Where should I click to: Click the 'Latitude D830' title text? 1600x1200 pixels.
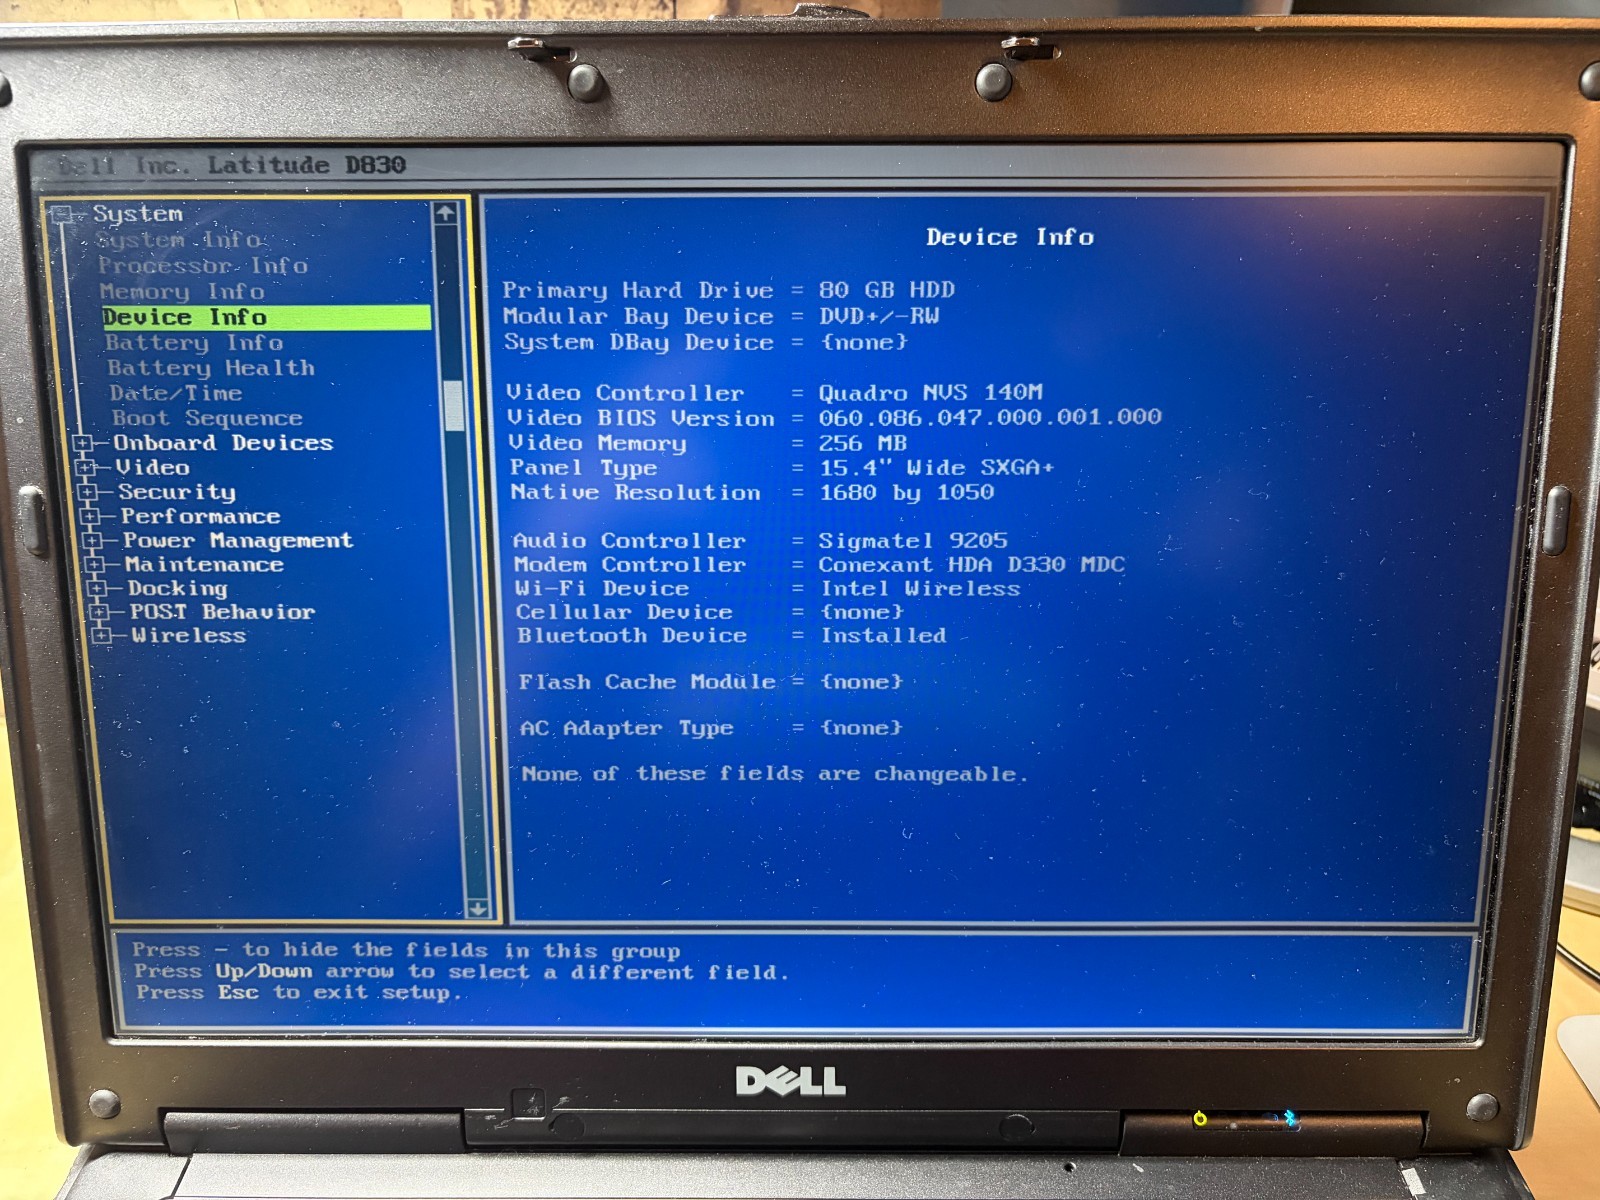tap(306, 165)
